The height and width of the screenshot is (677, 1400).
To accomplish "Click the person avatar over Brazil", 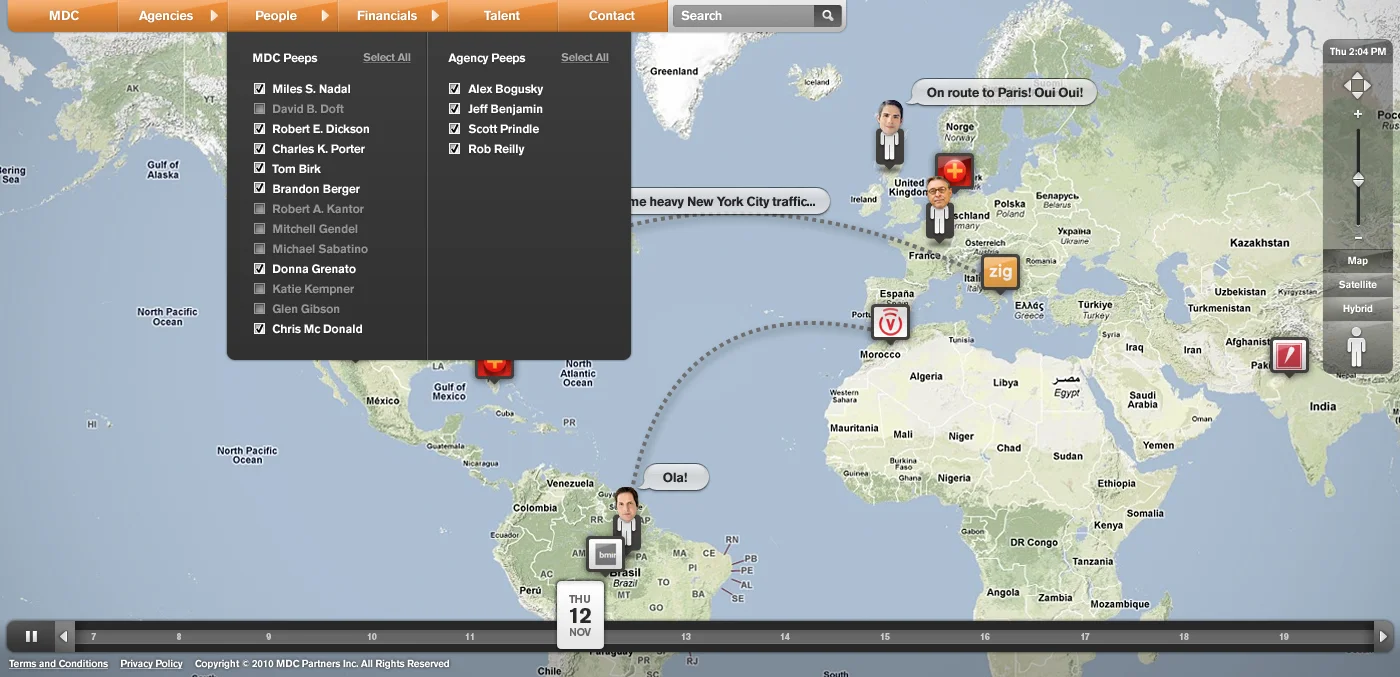I will coord(627,517).
